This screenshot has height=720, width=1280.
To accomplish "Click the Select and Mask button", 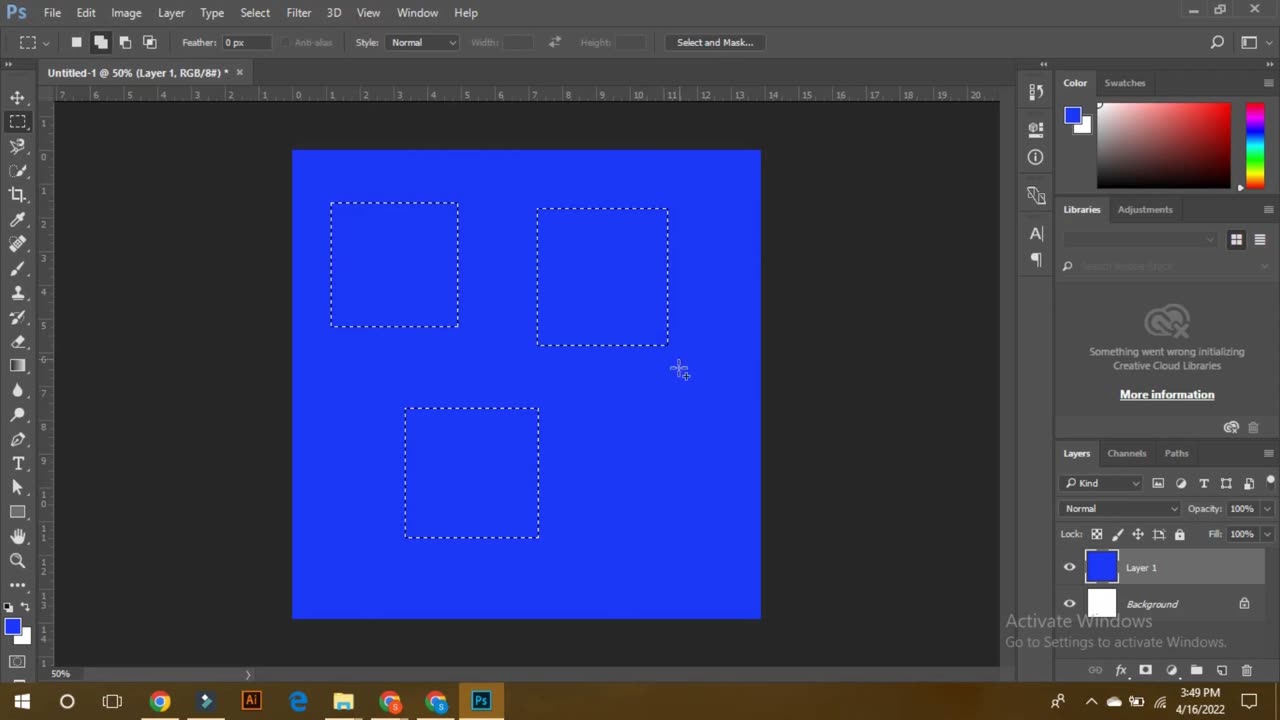I will click(715, 42).
